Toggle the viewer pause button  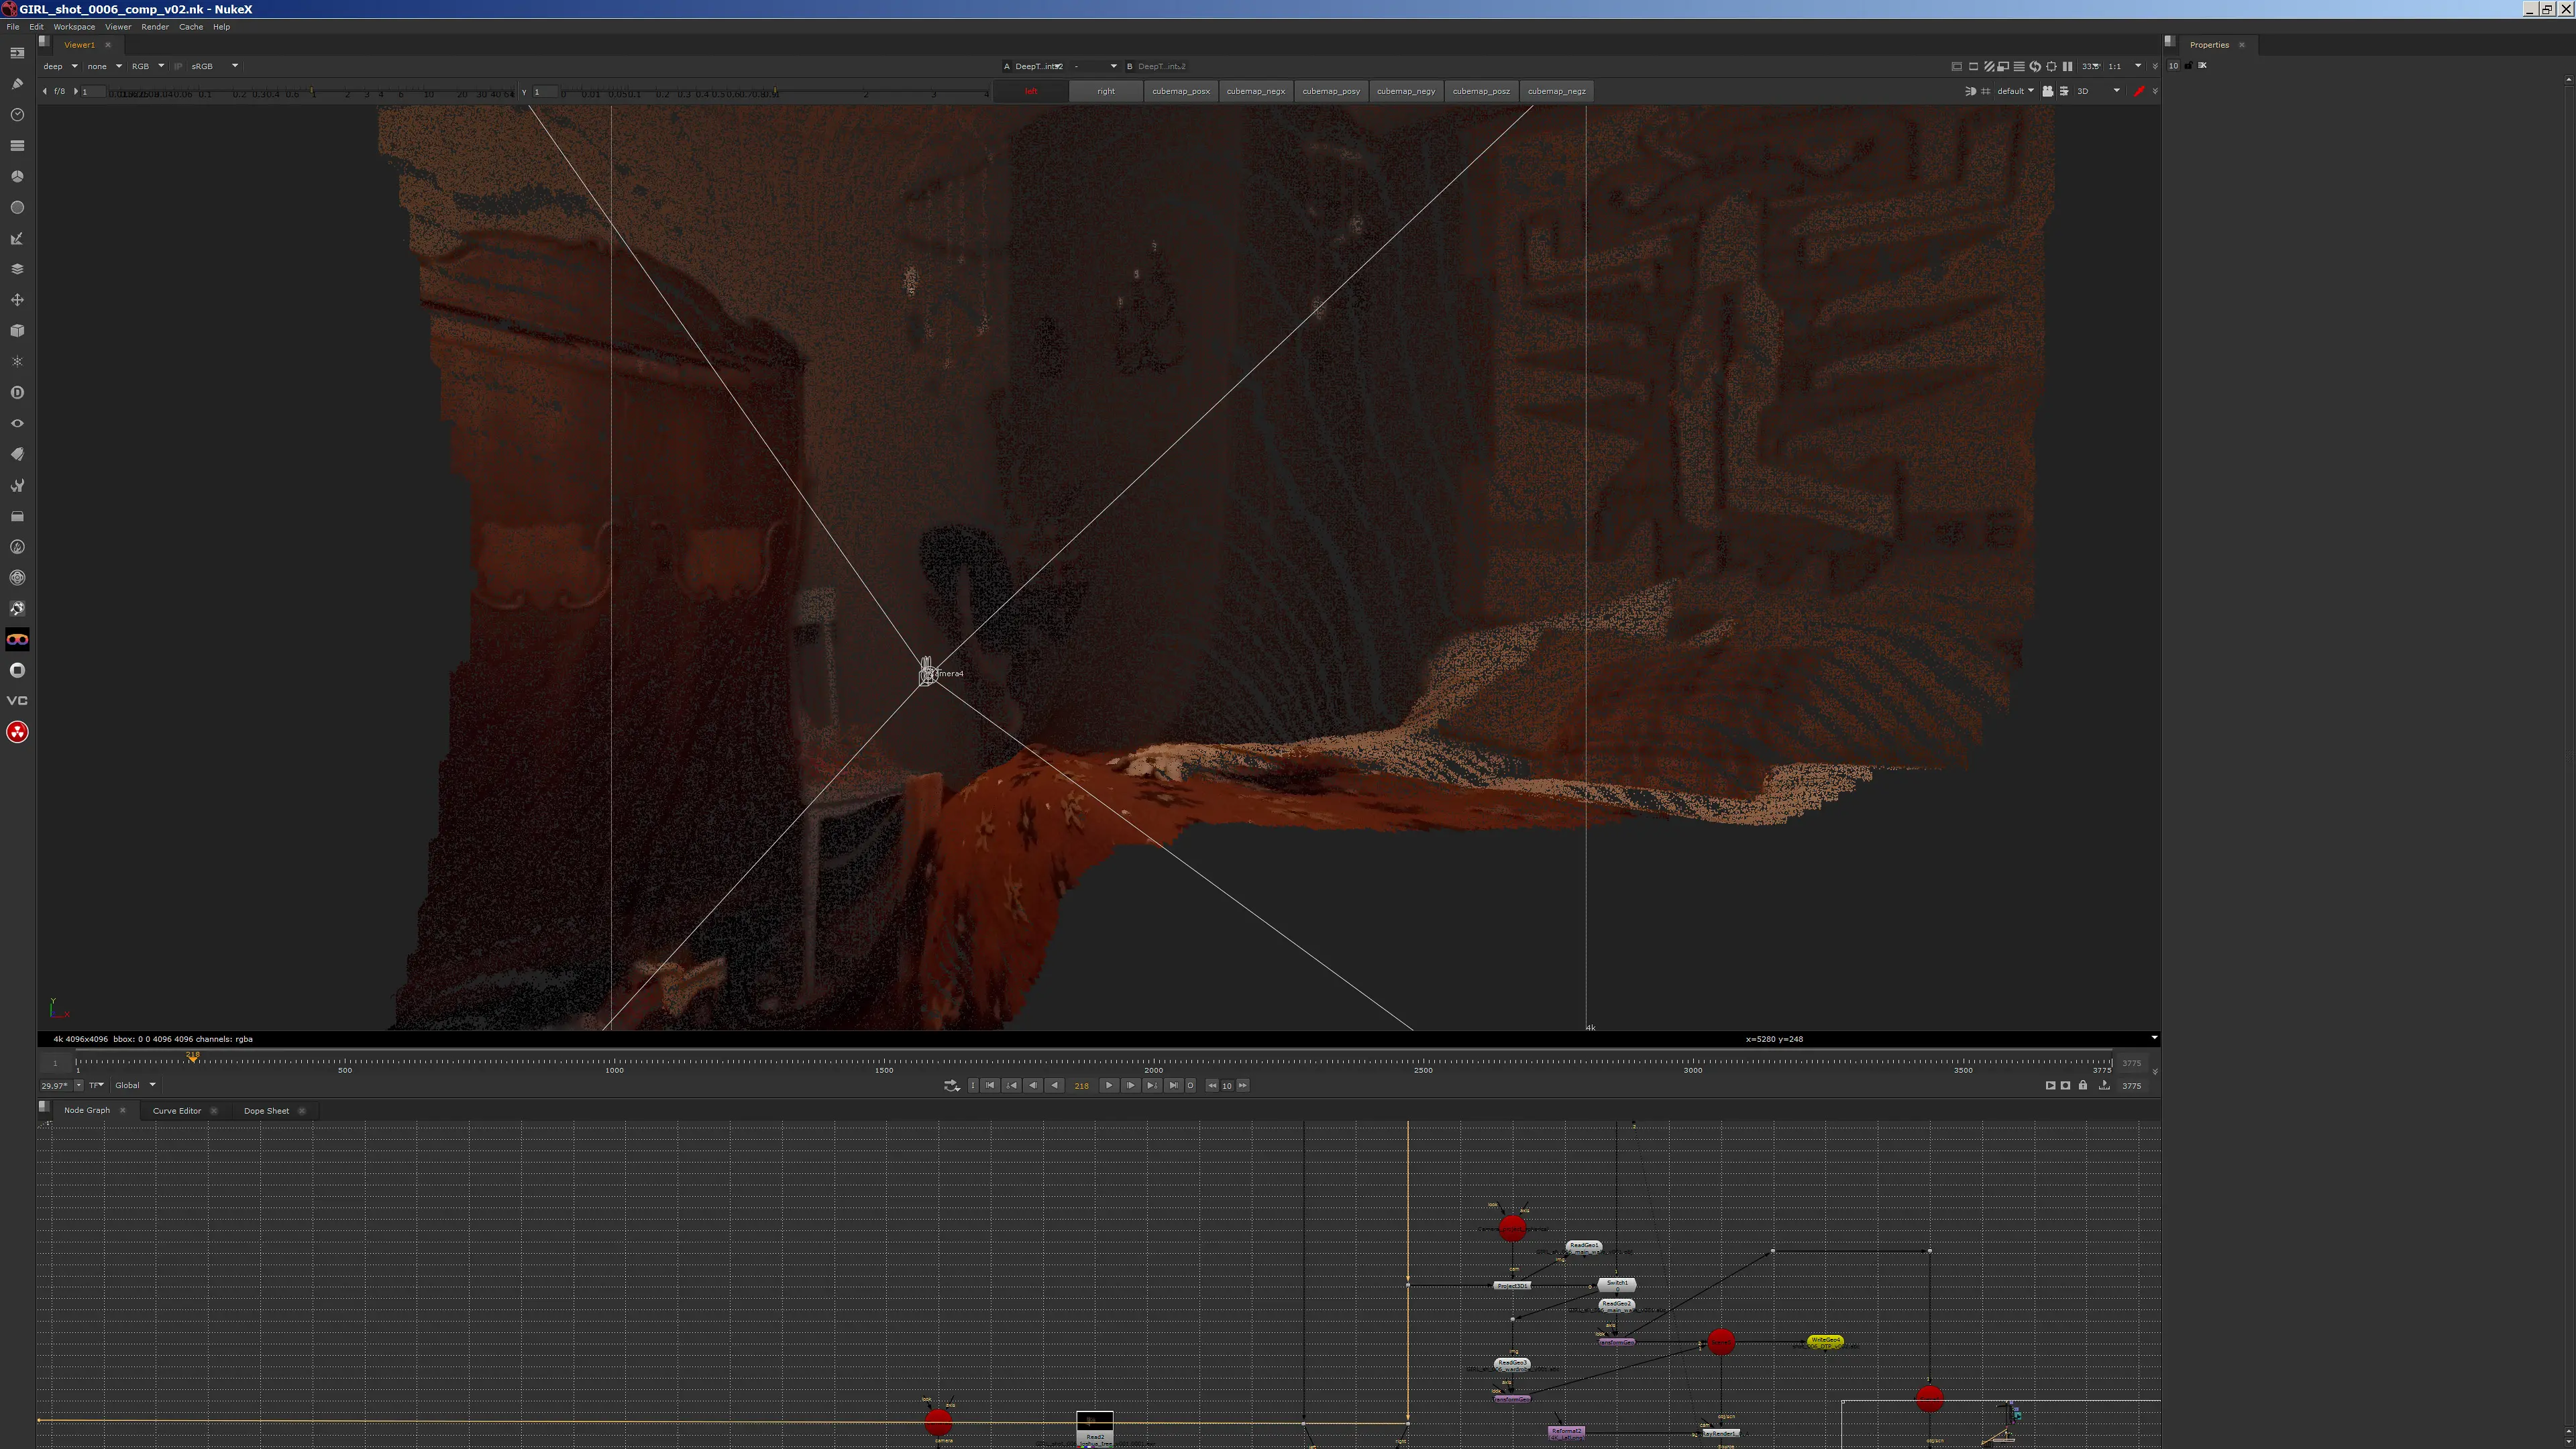[x=2067, y=66]
